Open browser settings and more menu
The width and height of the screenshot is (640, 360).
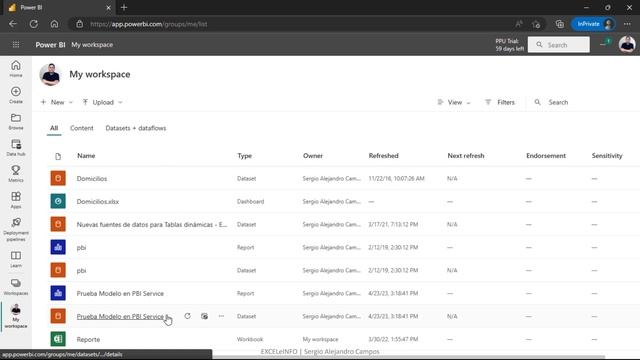click(x=627, y=24)
